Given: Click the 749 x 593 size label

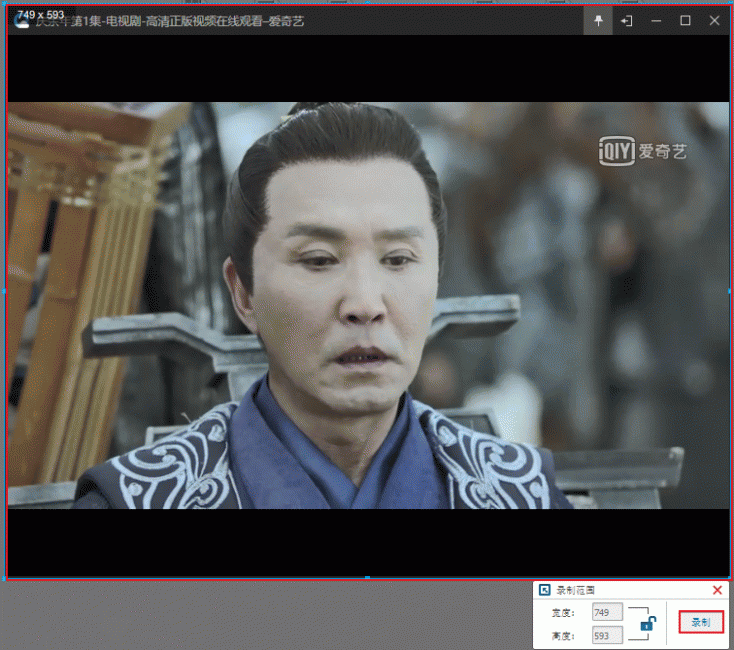Looking at the screenshot, I should tap(40, 15).
